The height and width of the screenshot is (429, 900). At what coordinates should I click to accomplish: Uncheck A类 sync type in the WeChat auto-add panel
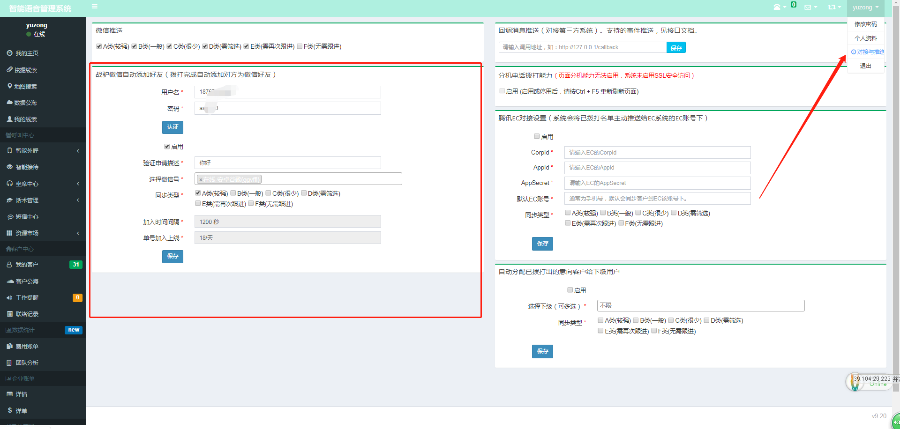198,194
